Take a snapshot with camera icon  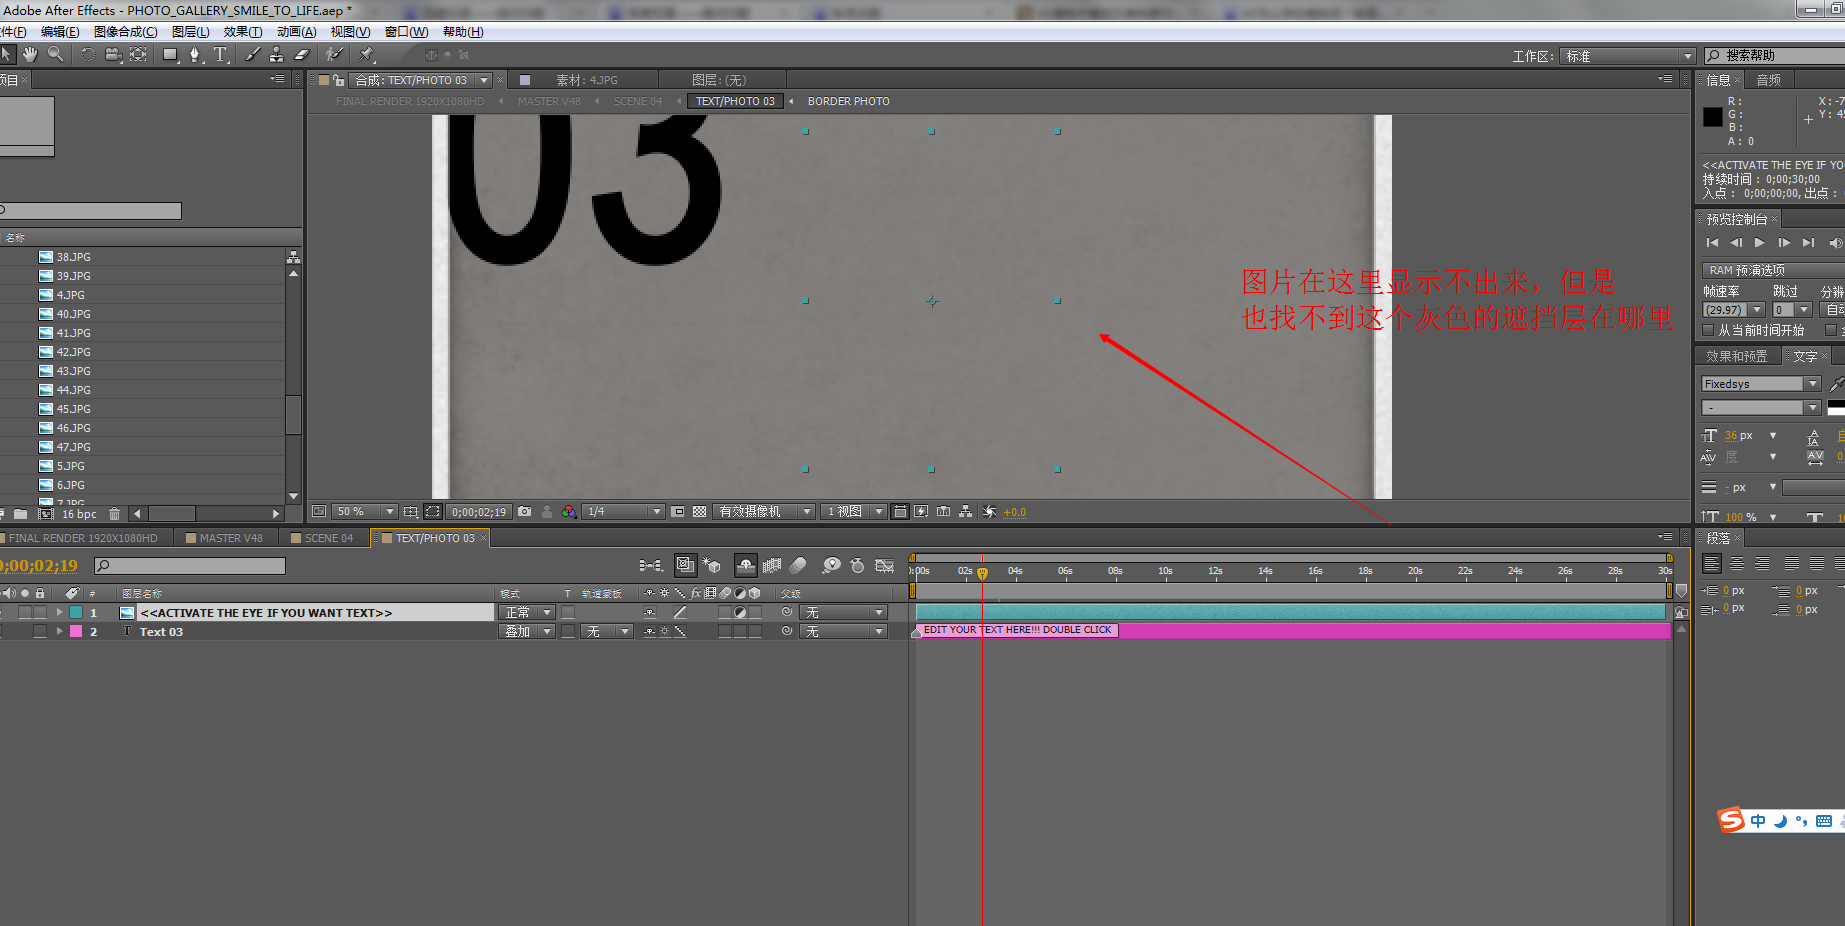525,511
